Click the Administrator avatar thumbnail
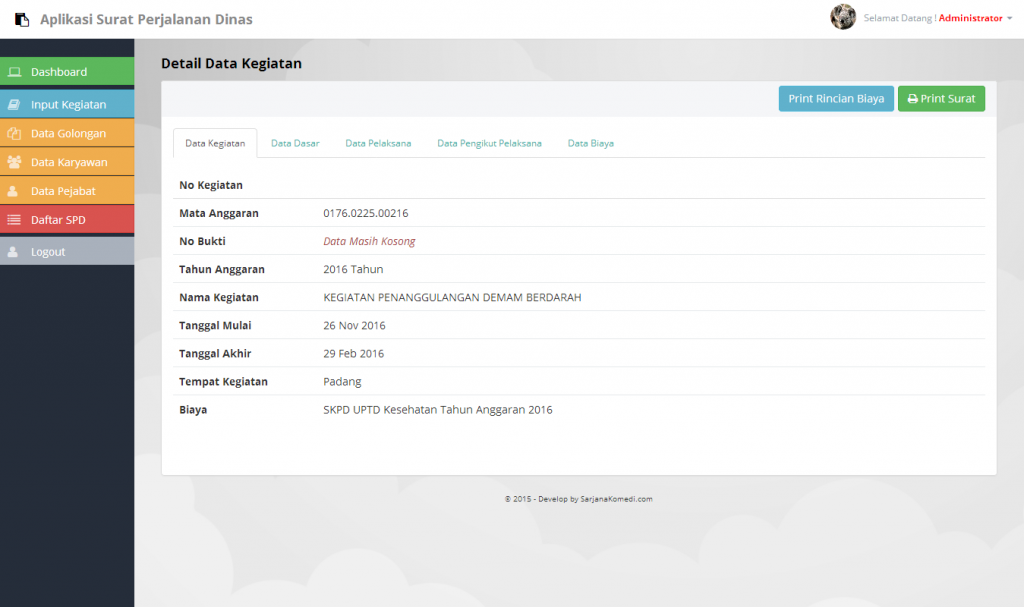This screenshot has height=607, width=1024. click(843, 17)
